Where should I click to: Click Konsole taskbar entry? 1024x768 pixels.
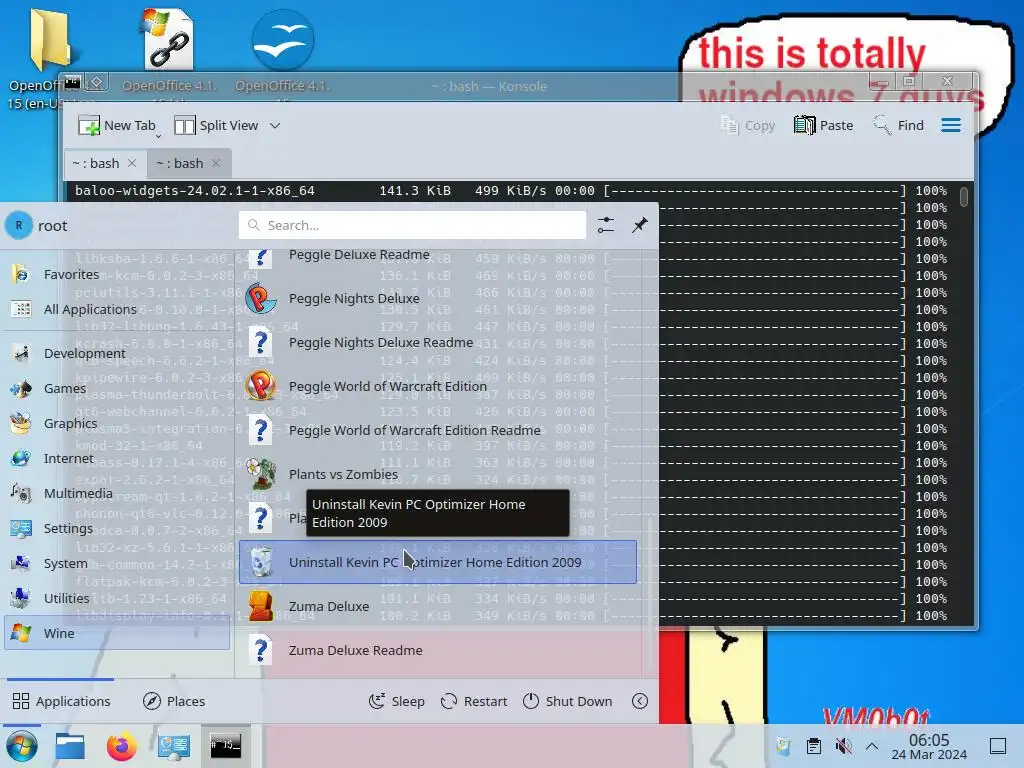(225, 746)
